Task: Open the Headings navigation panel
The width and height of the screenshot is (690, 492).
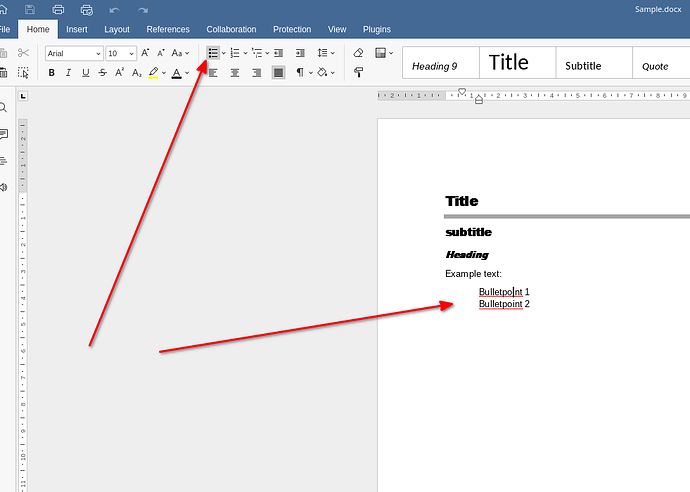Action: tap(3, 161)
